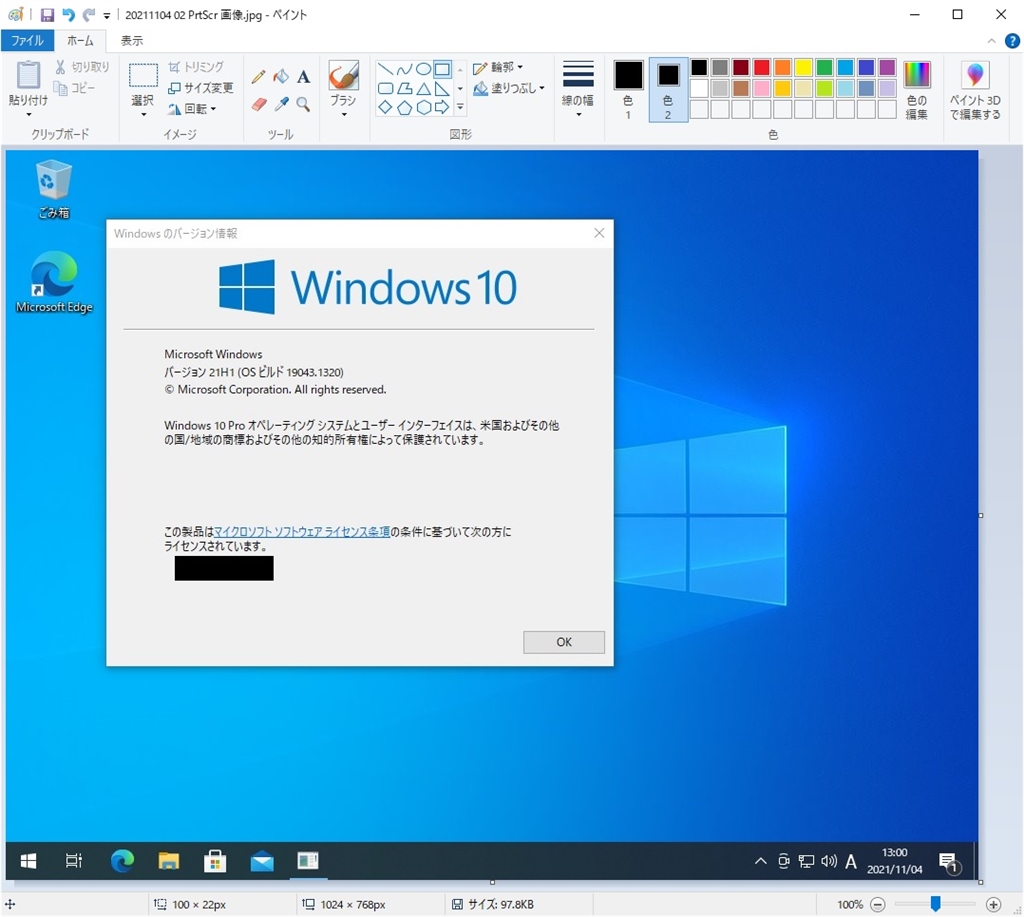
Task: Open the Quick Access Toolbar customize arrow
Action: (x=106, y=15)
